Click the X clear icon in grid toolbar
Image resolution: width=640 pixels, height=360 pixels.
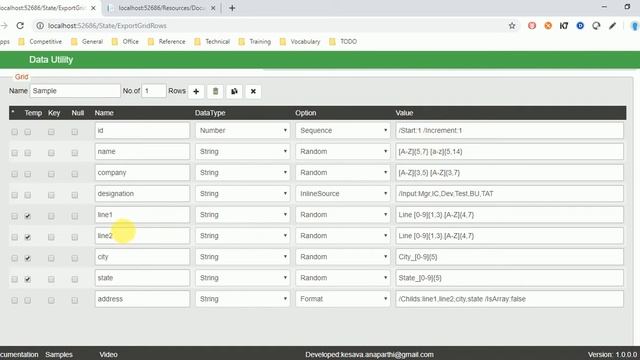coord(253,91)
